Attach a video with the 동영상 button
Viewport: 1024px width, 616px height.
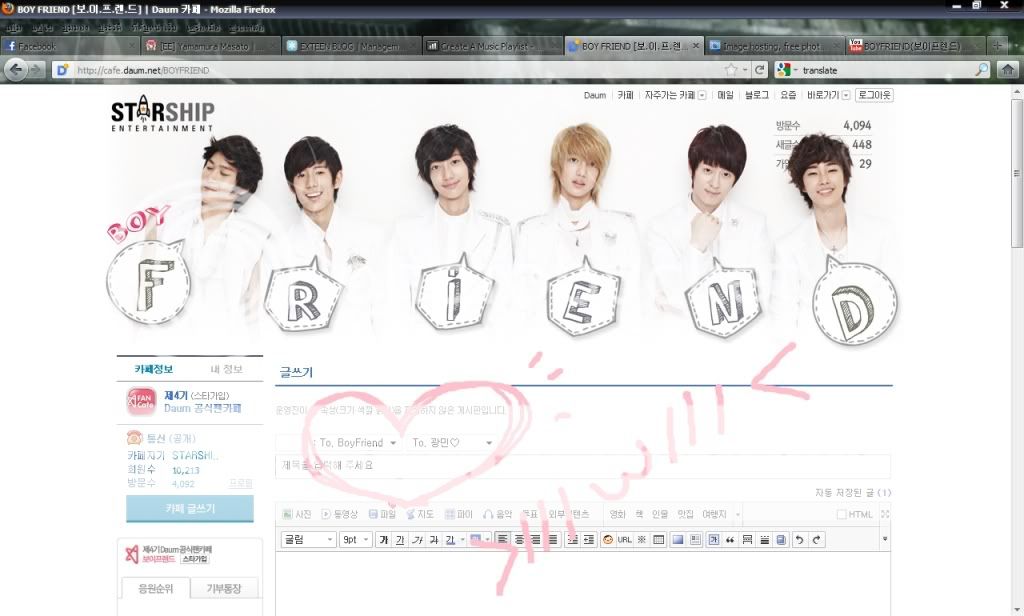point(340,514)
